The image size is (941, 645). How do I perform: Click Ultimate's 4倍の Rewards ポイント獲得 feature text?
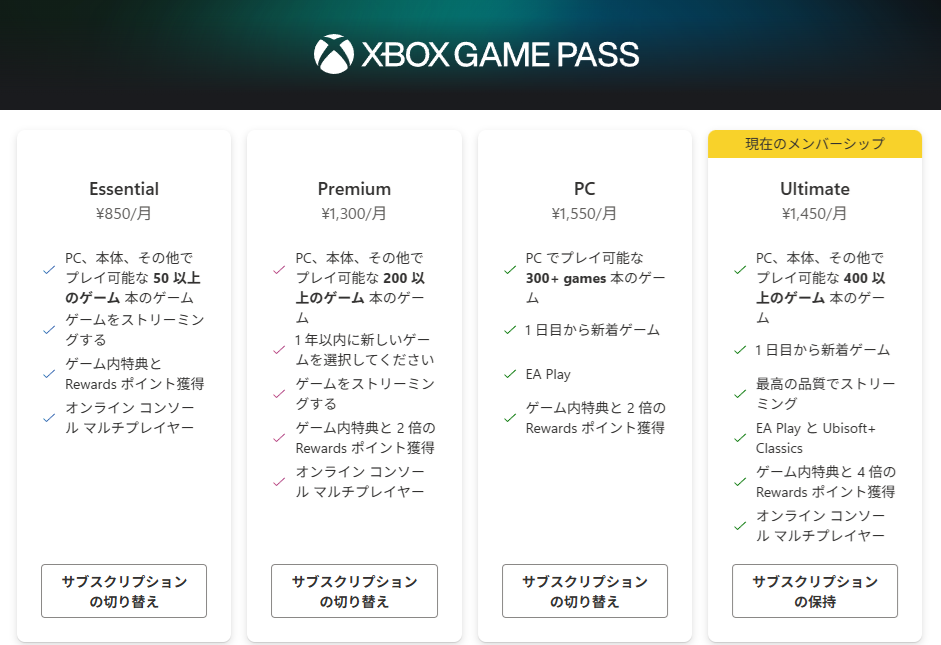(x=825, y=482)
